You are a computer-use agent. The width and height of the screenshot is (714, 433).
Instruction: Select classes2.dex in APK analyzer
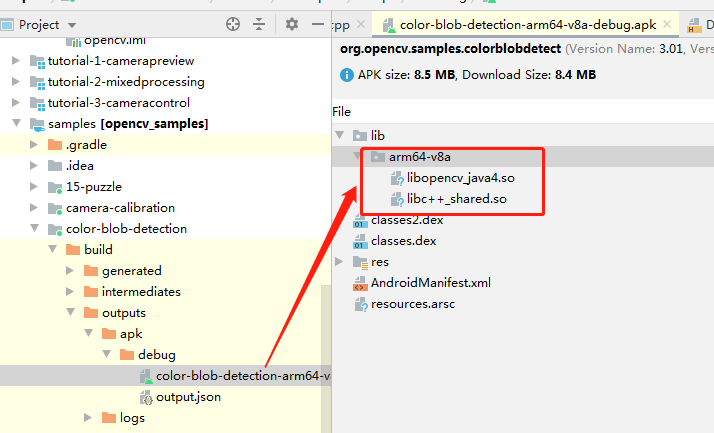[x=407, y=220]
